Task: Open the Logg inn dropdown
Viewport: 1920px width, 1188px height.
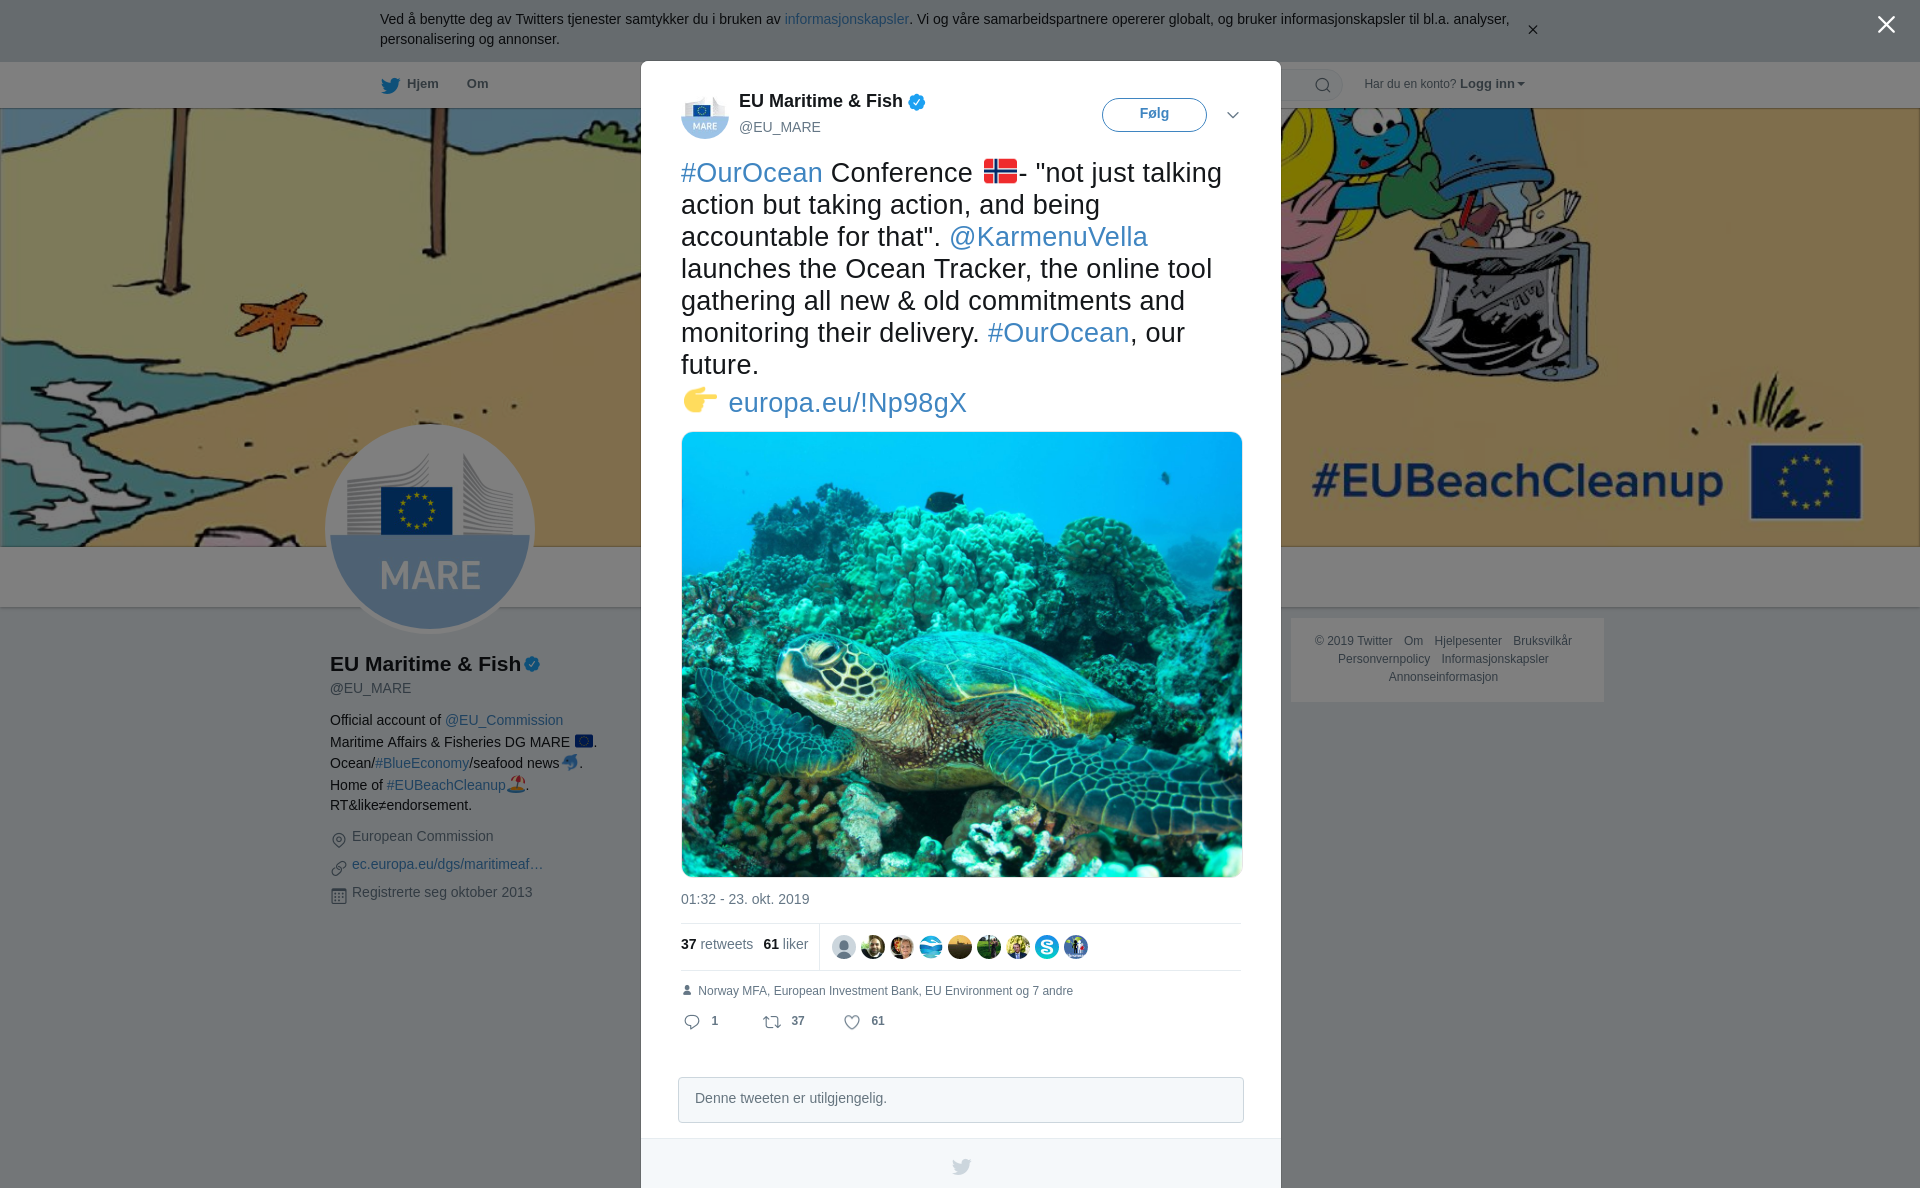Action: pyautogui.click(x=1492, y=84)
